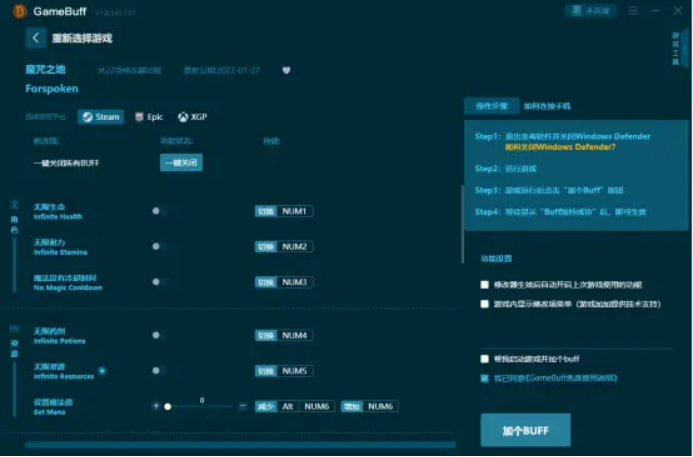Click the horizontal scrollbar at bottom

coord(240,445)
